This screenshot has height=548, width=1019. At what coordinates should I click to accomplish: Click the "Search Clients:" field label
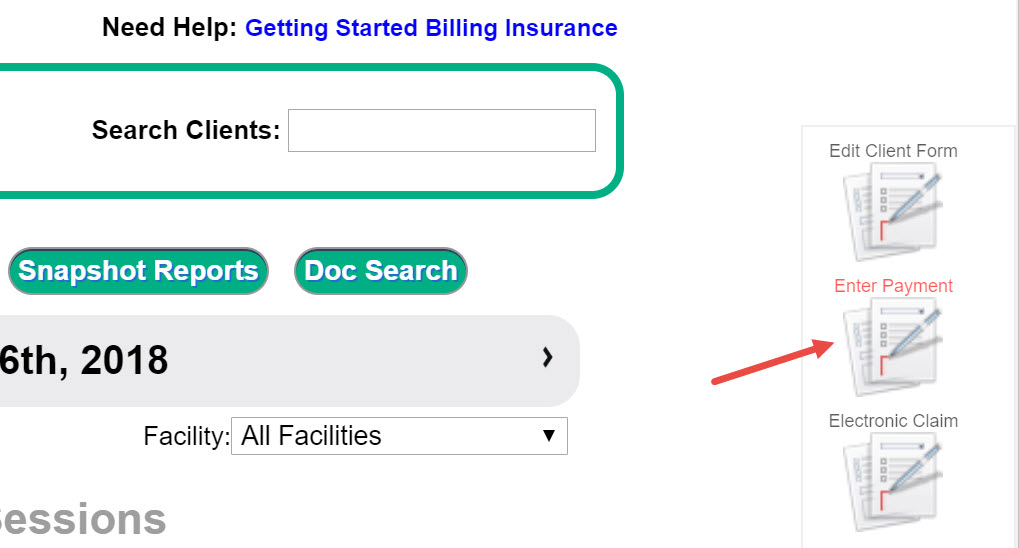click(x=186, y=131)
